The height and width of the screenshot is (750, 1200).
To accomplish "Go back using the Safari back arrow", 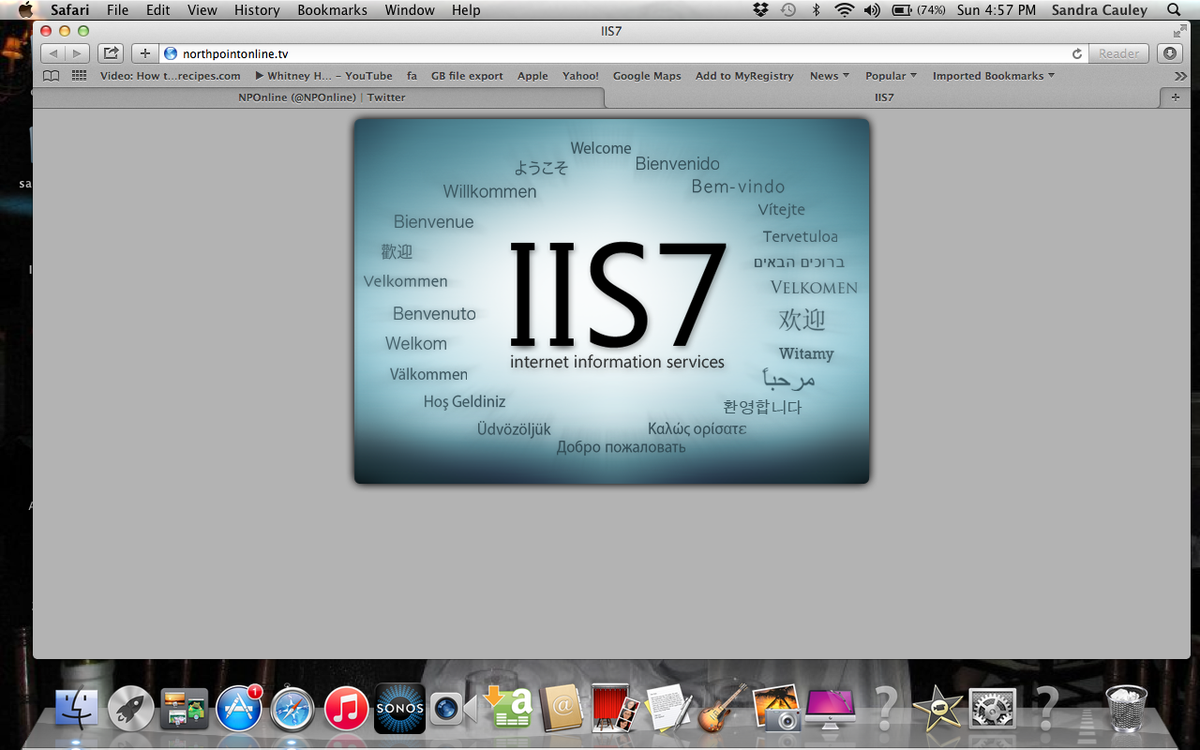I will pyautogui.click(x=53, y=53).
